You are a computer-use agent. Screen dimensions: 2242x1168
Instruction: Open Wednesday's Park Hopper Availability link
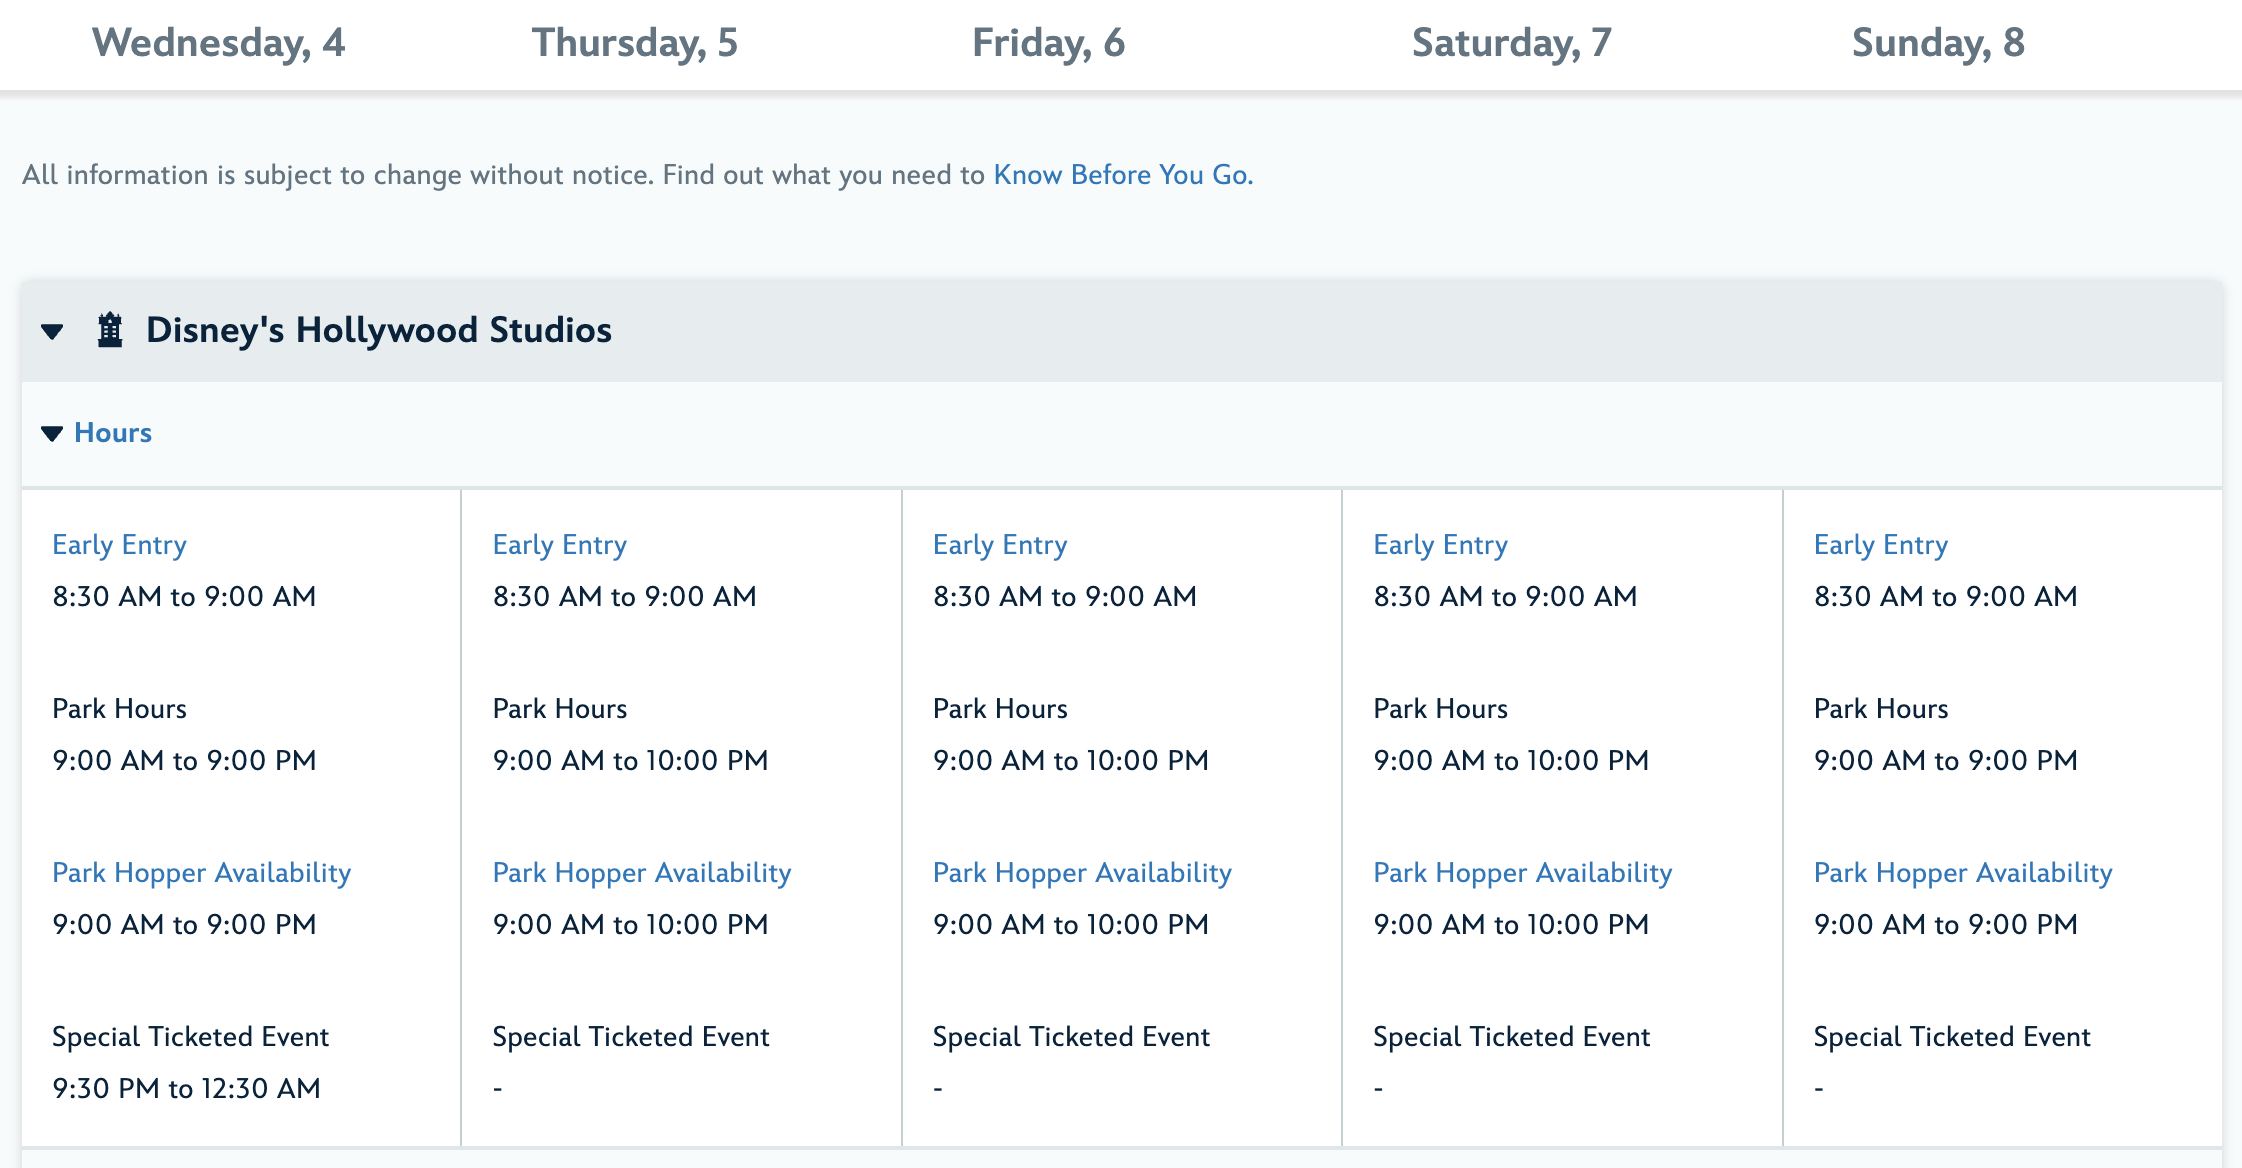[201, 873]
